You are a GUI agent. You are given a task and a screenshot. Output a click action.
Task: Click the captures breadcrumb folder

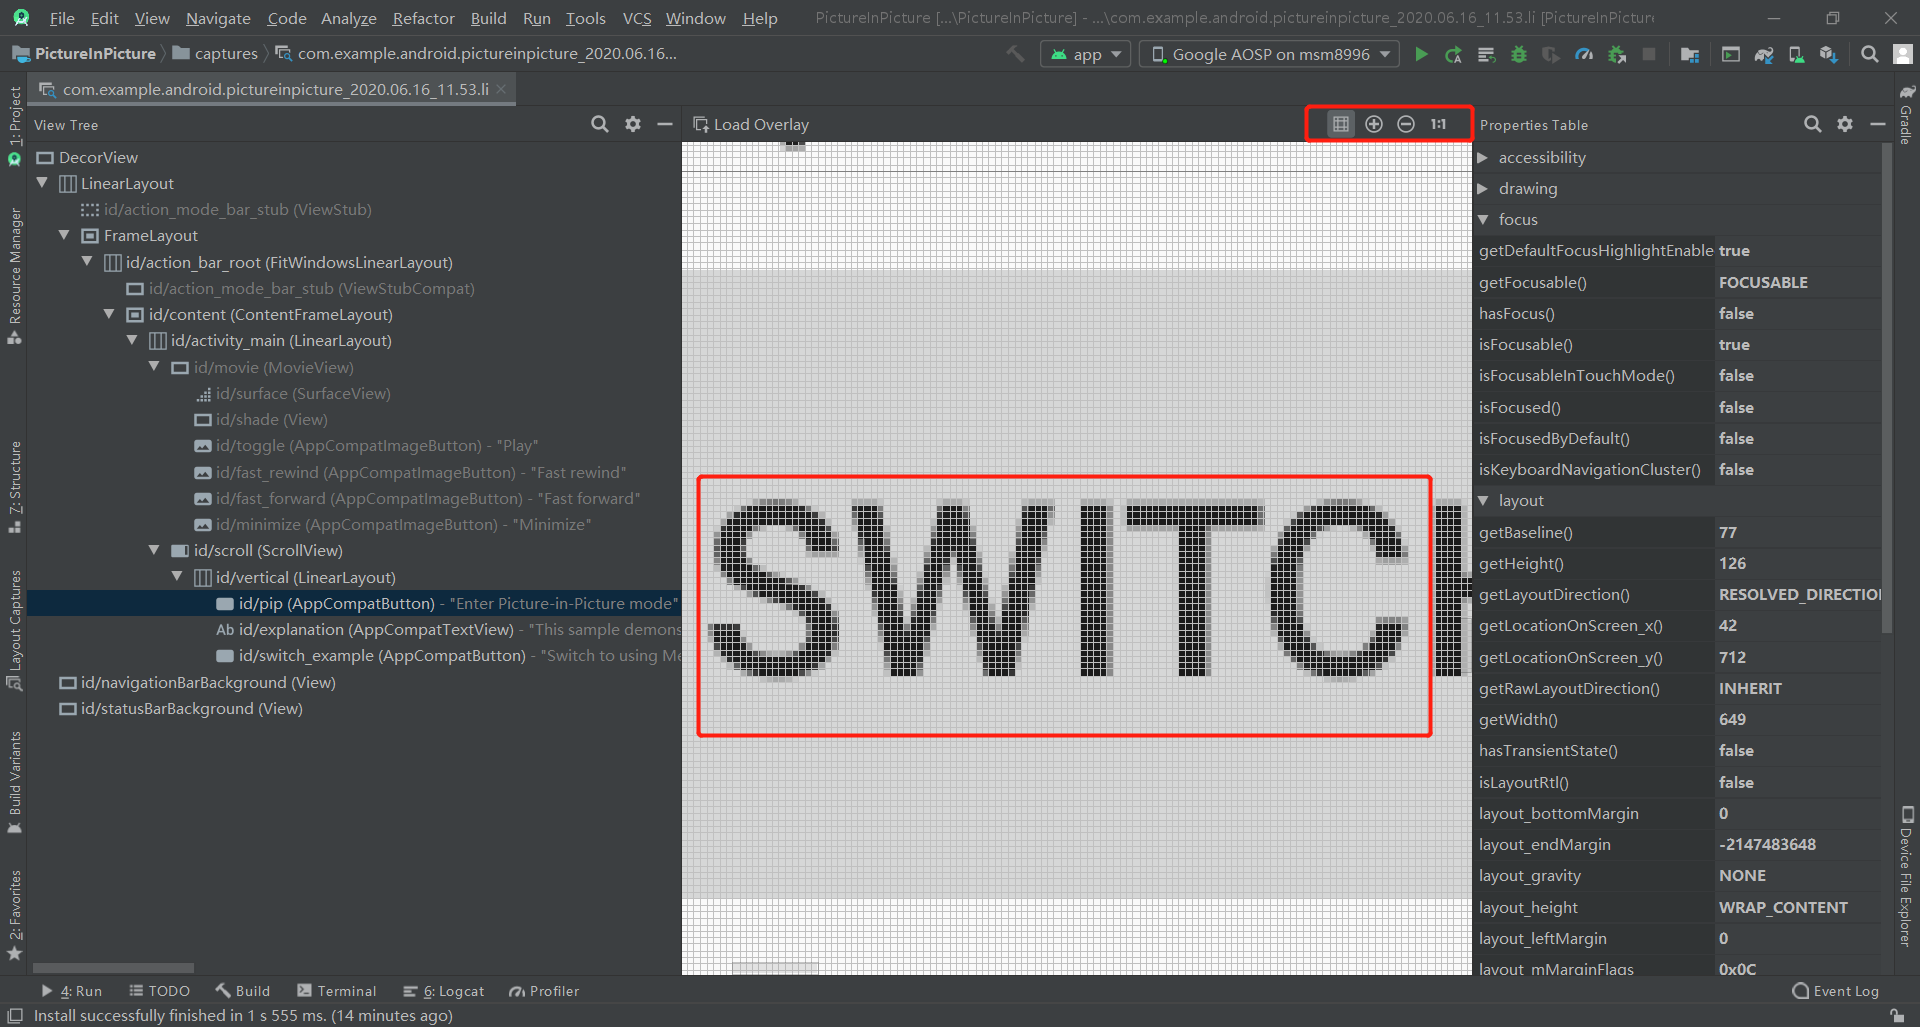pyautogui.click(x=215, y=54)
